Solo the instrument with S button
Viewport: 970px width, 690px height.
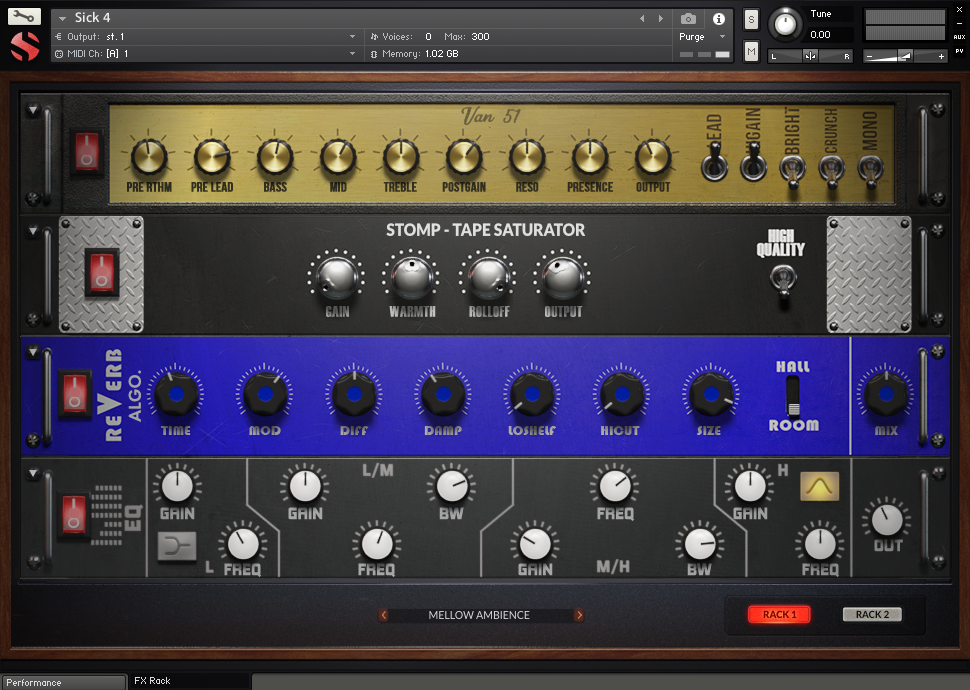751,19
